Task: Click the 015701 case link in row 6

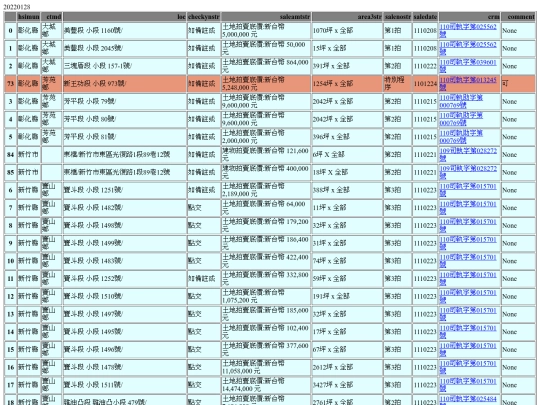Action: 468,190
